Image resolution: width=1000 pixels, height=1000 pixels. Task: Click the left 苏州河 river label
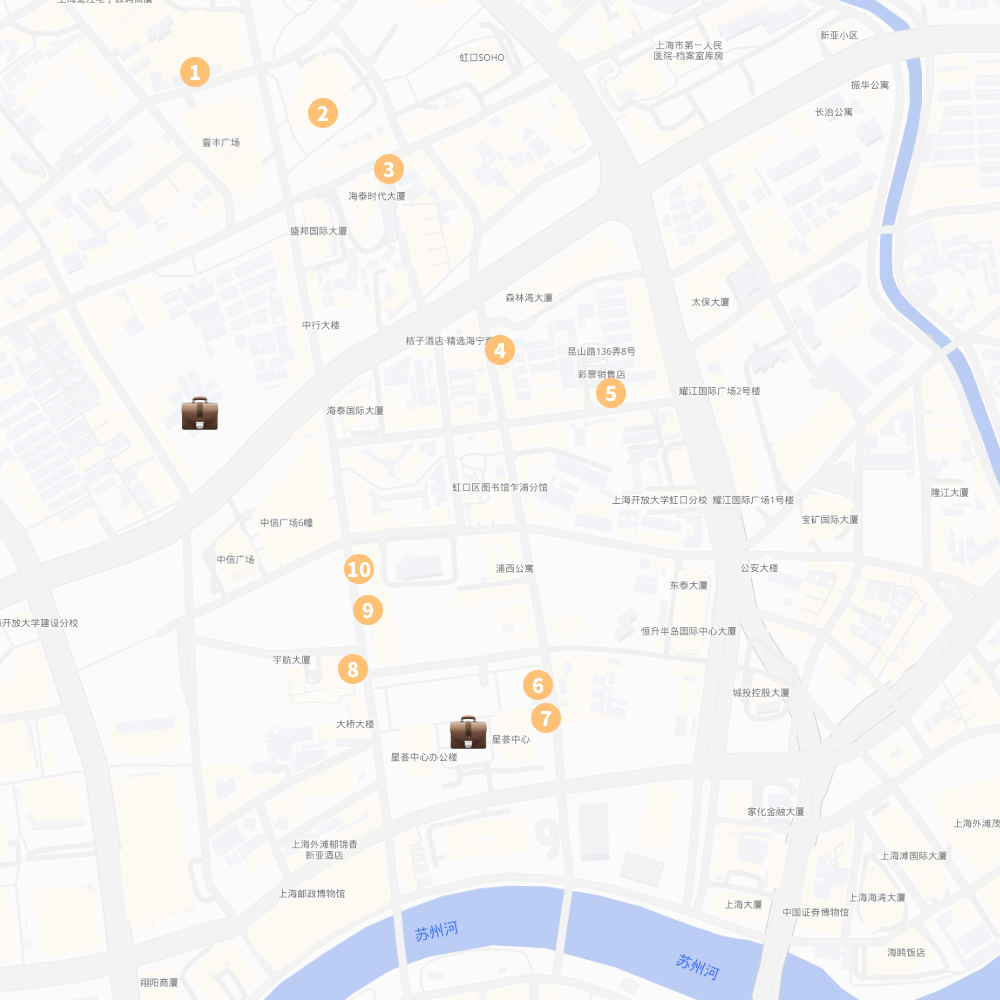436,931
